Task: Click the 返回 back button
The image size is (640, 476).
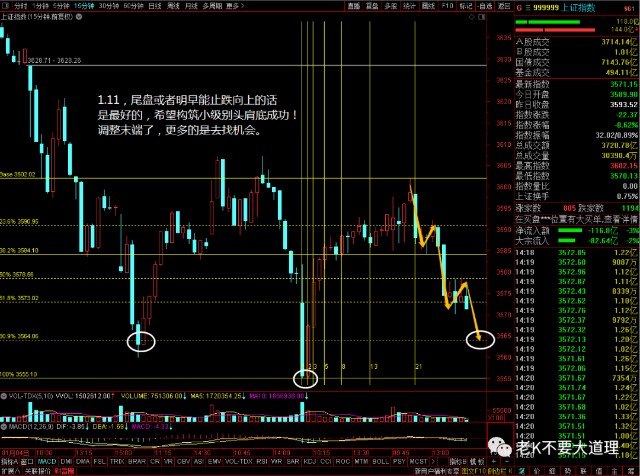Action: [x=504, y=6]
